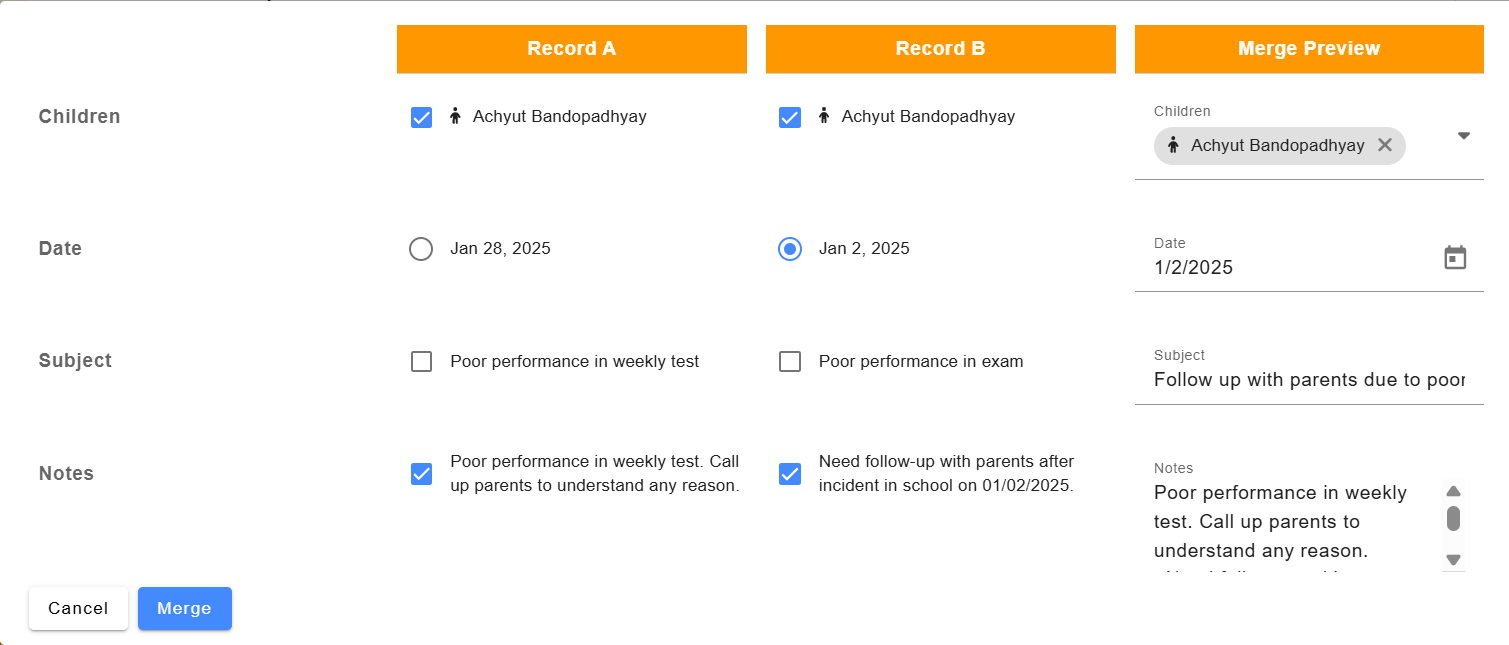Viewport: 1509px width, 645px height.
Task: Click the person icon inside the Children chip
Action: click(x=1171, y=145)
